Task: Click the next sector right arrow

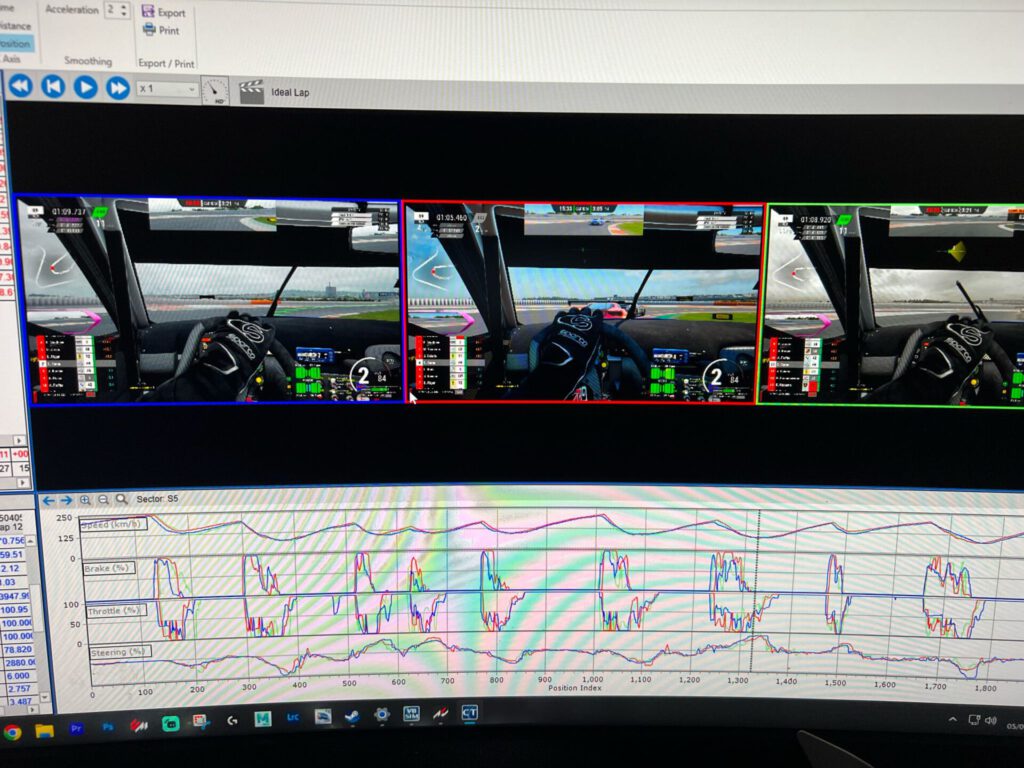Action: (x=66, y=499)
